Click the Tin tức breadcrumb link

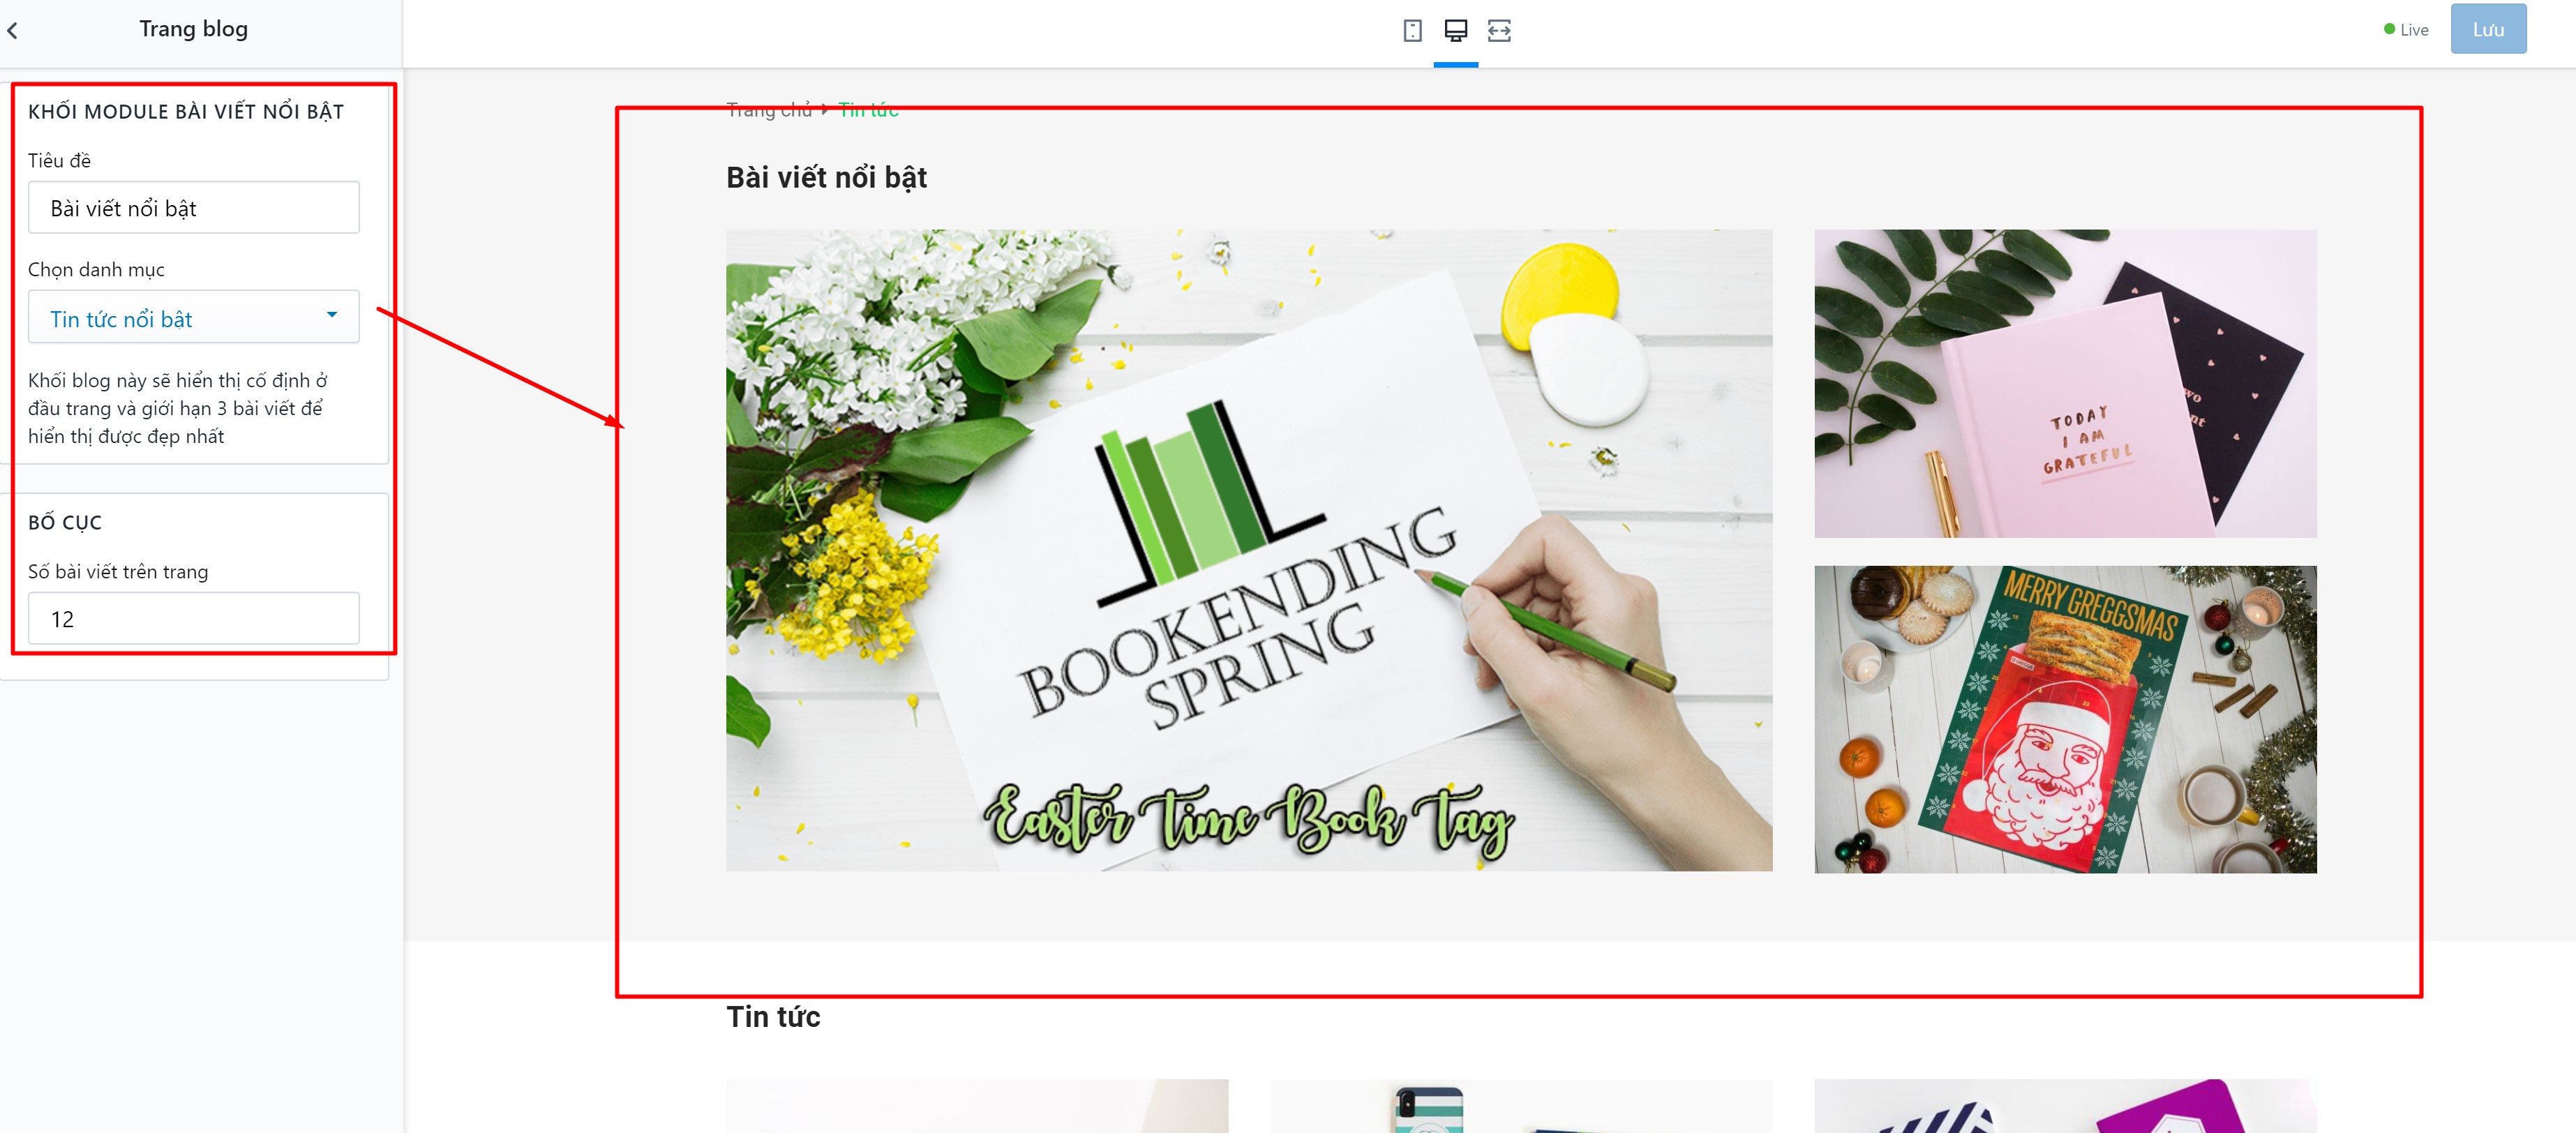868,110
